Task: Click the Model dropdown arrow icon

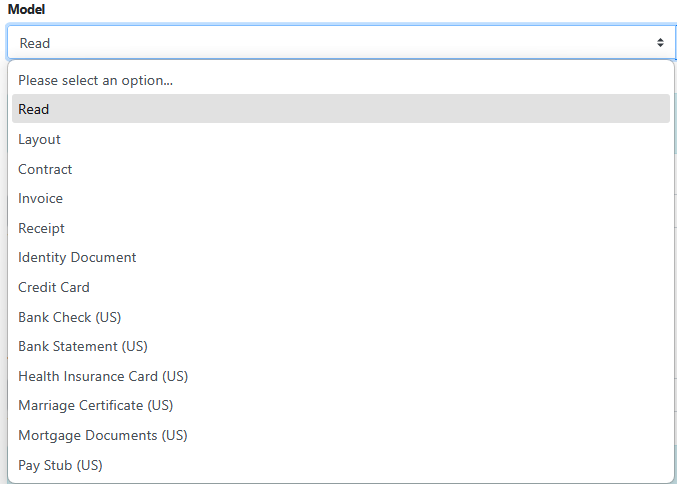Action: (660, 43)
